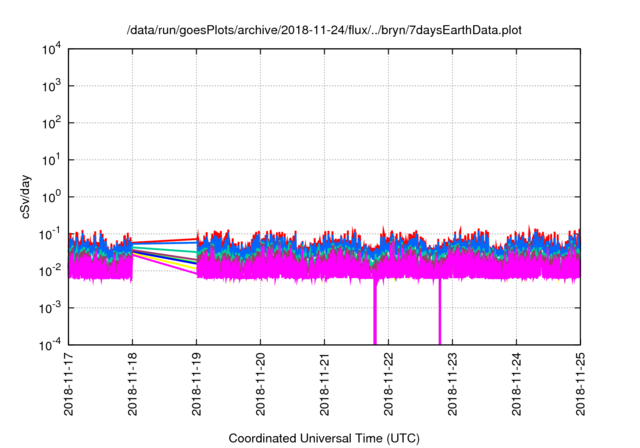Click the 10^-2 y-axis tick label

pos(51,271)
